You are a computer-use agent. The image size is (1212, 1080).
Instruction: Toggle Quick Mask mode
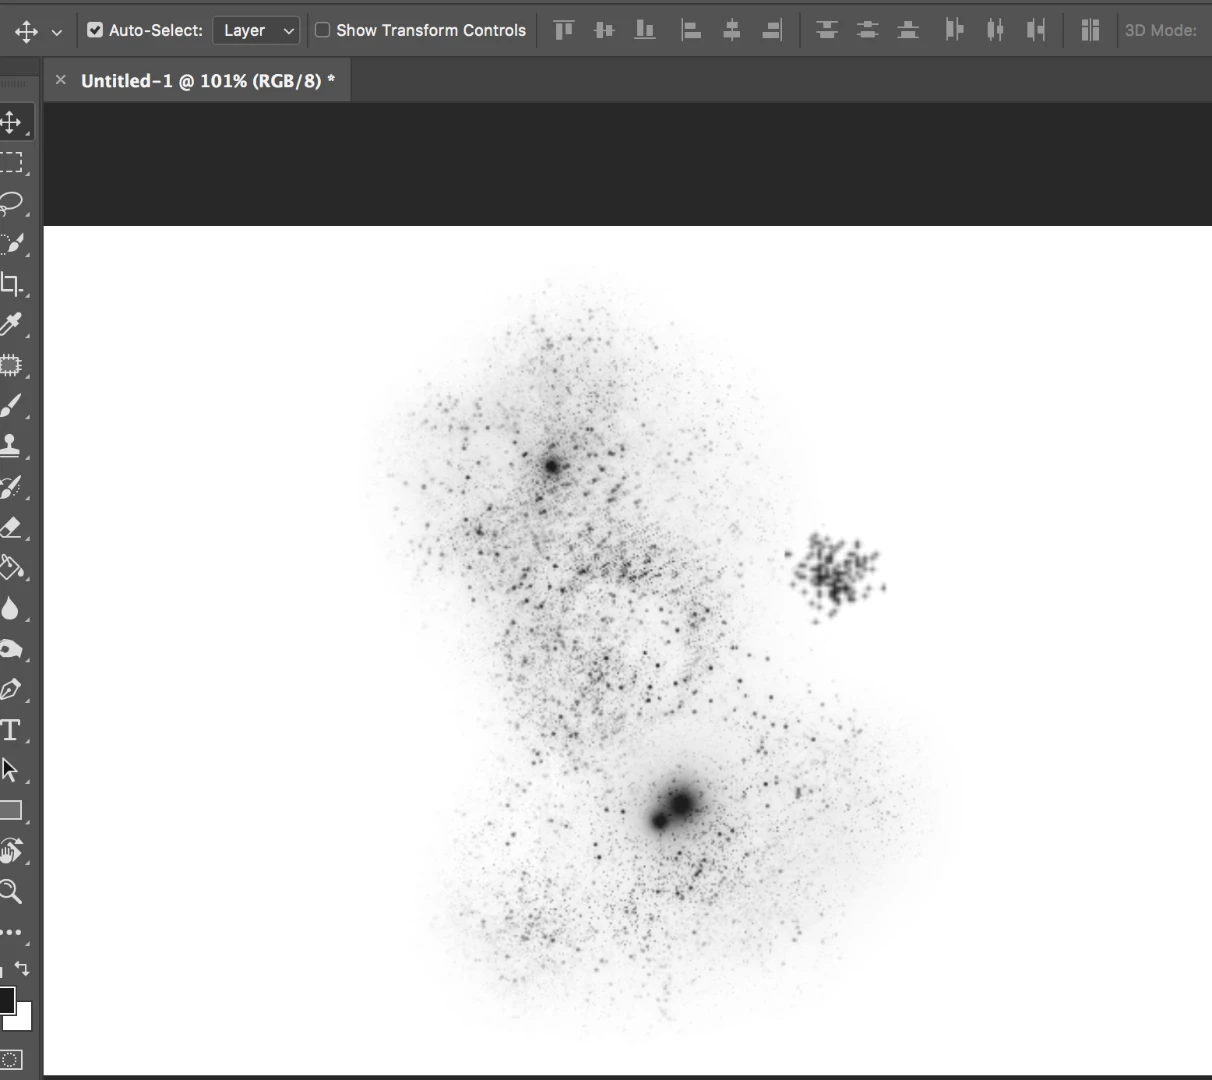11,1059
